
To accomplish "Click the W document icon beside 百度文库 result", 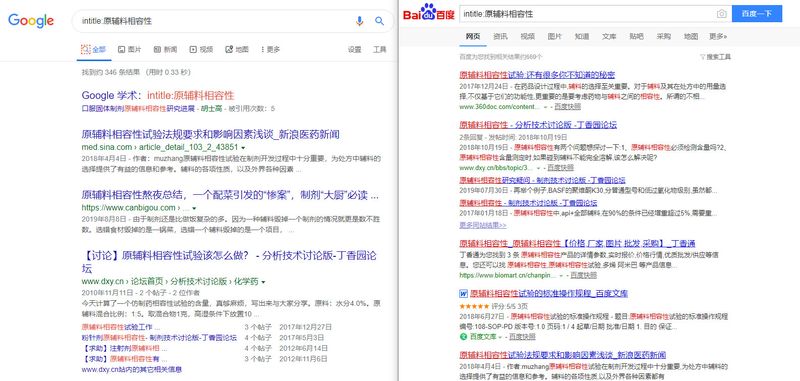I will [x=463, y=294].
